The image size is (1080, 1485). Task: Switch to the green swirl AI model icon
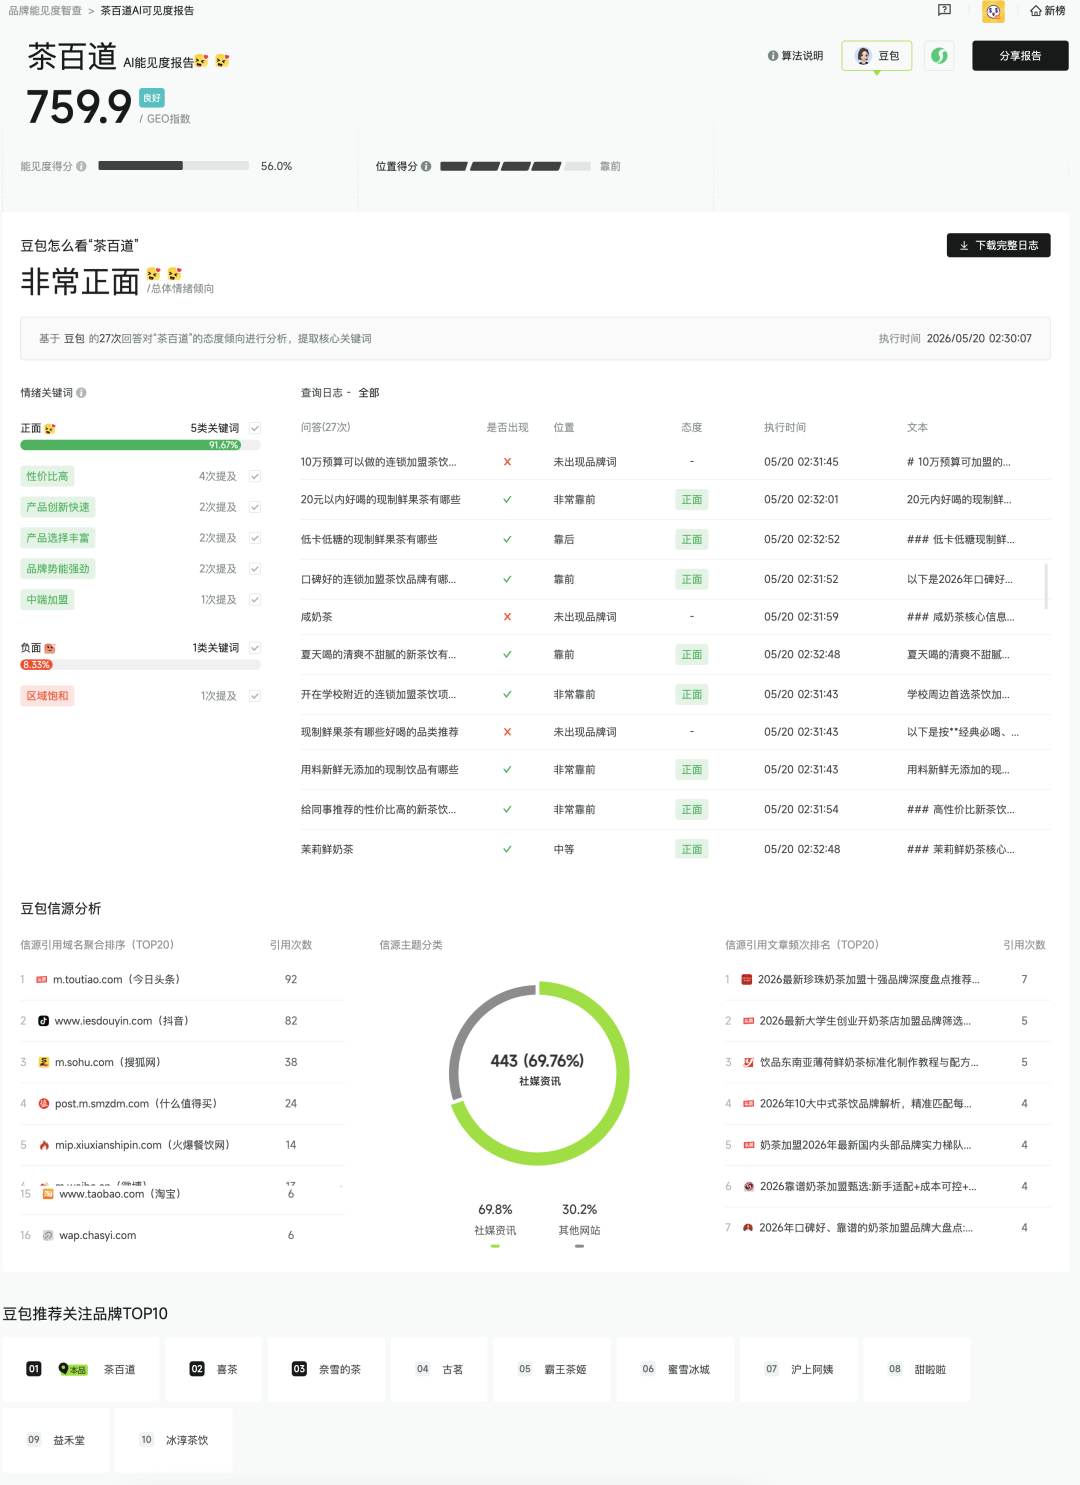pyautogui.click(x=939, y=56)
